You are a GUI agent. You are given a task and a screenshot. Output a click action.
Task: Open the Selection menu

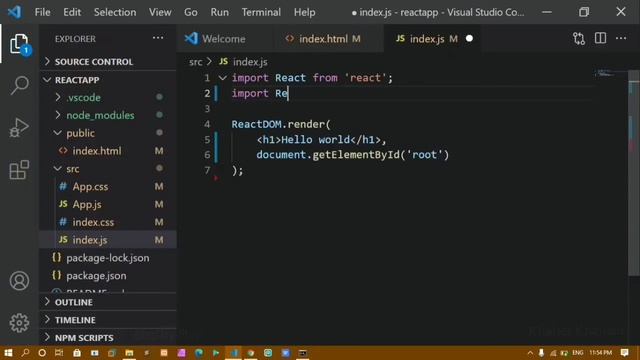115,12
